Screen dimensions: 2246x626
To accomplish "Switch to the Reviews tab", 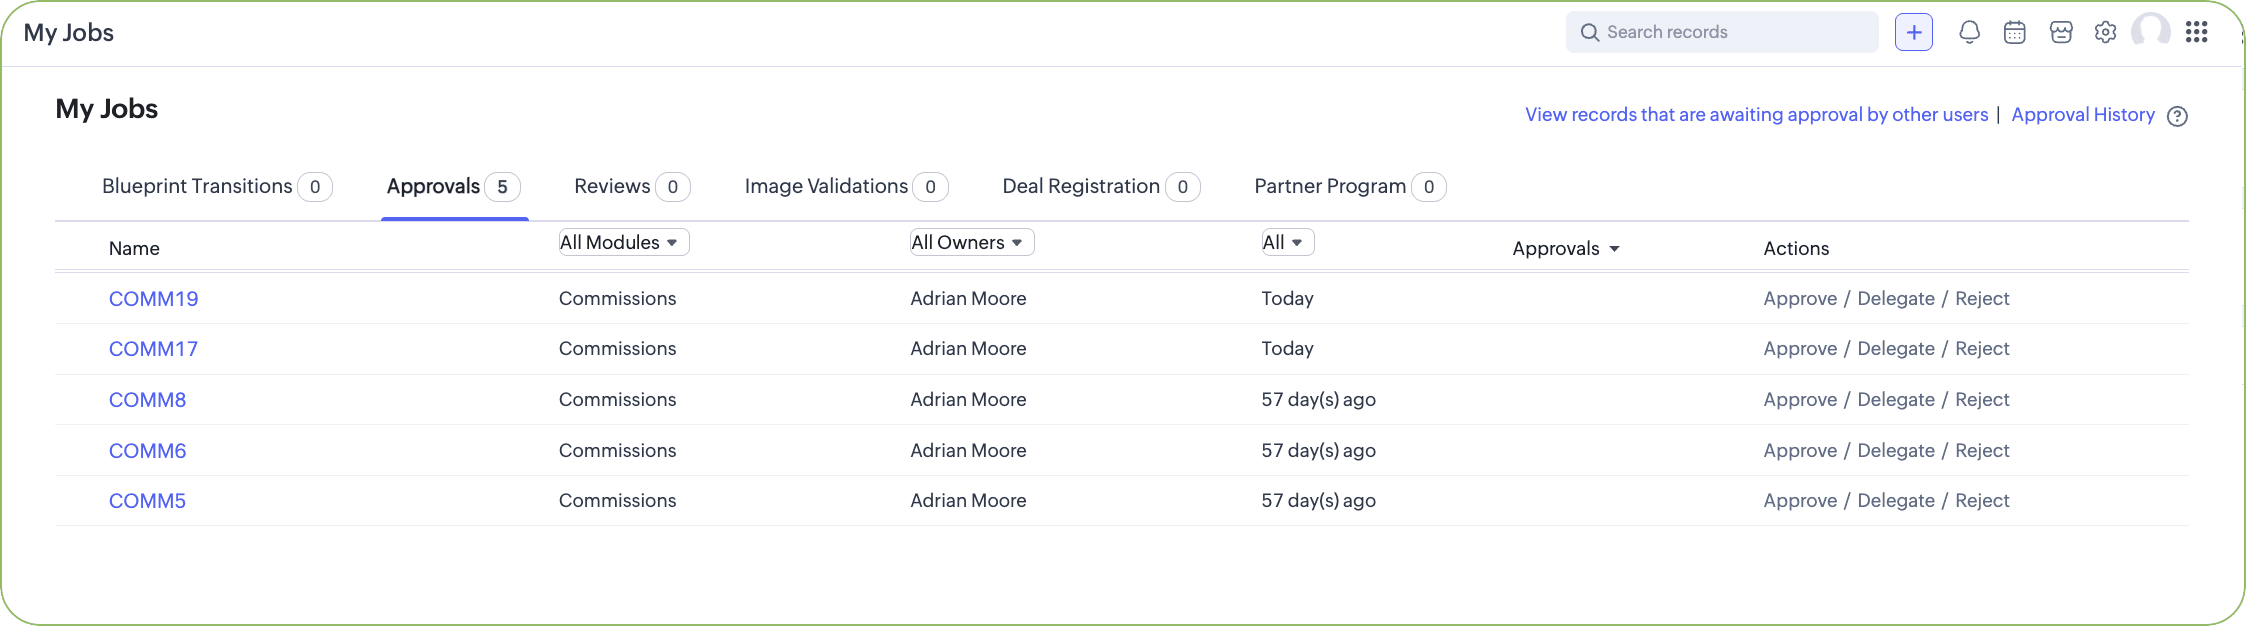I will 632,186.
